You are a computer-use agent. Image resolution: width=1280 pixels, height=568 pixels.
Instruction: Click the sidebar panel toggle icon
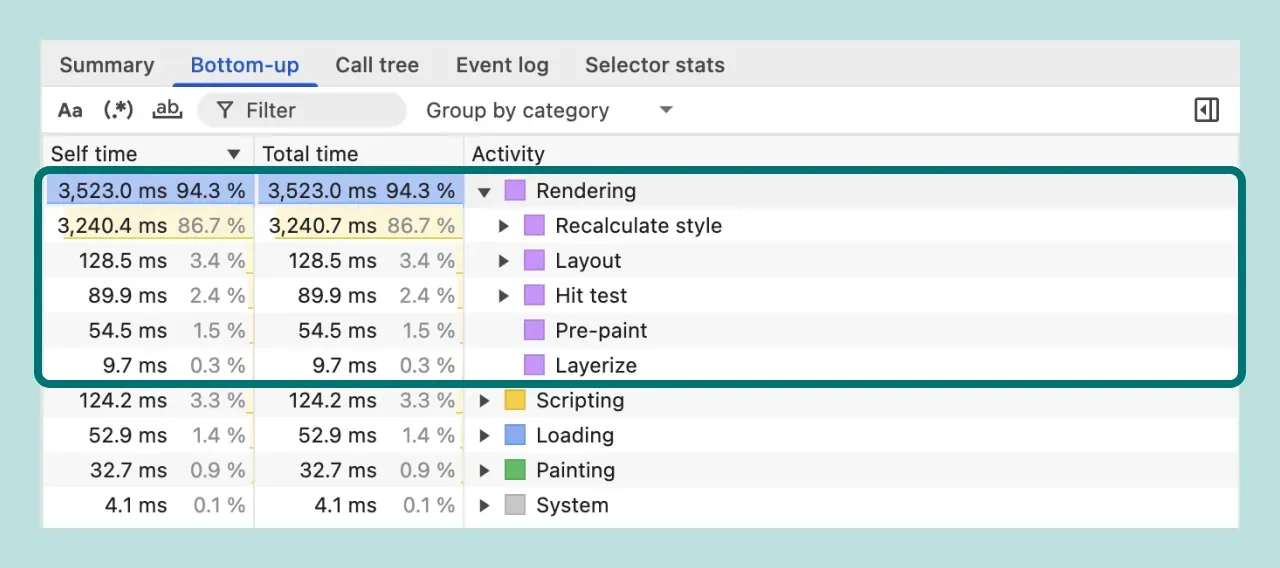[1206, 110]
